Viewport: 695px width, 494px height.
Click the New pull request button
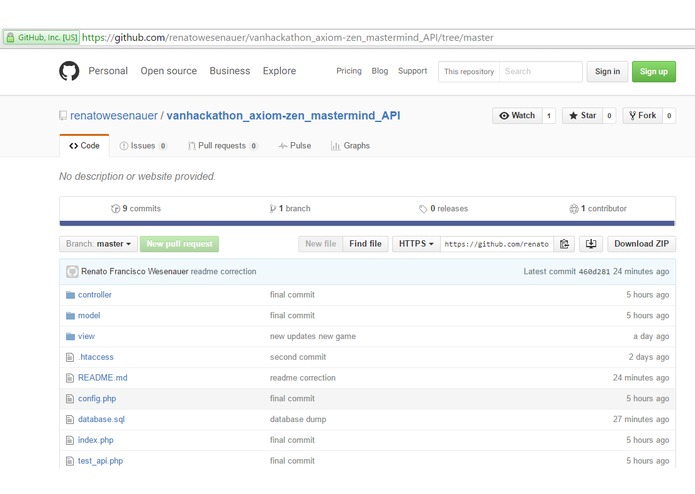tap(180, 244)
